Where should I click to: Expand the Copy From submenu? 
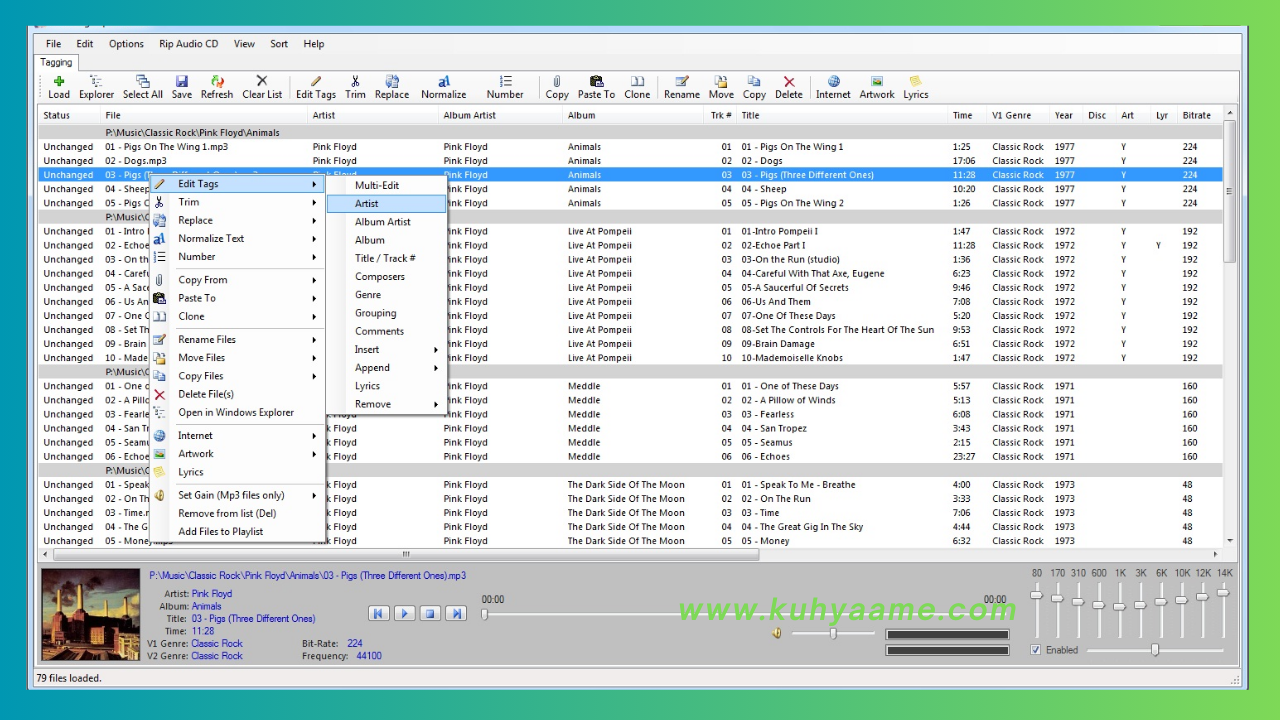point(238,280)
